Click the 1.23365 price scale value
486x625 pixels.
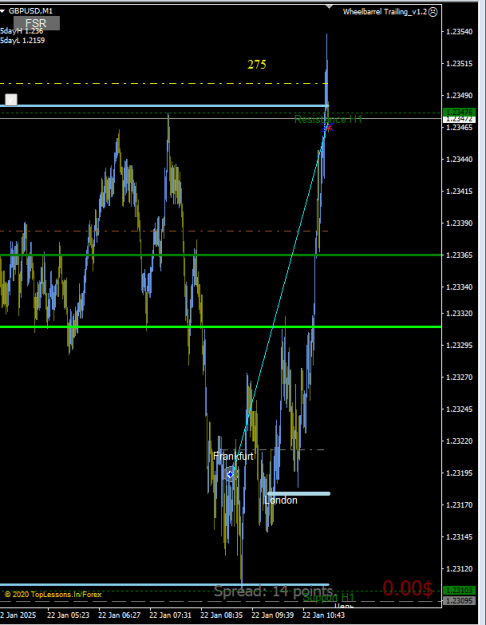click(459, 255)
